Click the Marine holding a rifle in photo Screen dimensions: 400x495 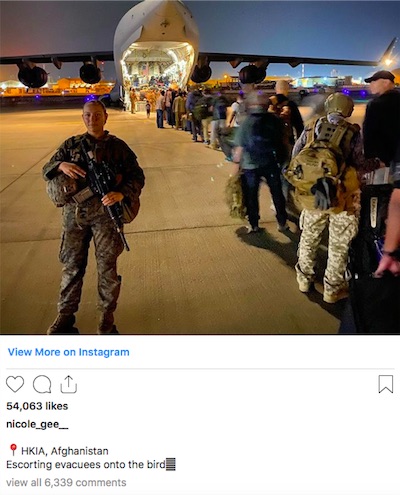[x=92, y=217]
